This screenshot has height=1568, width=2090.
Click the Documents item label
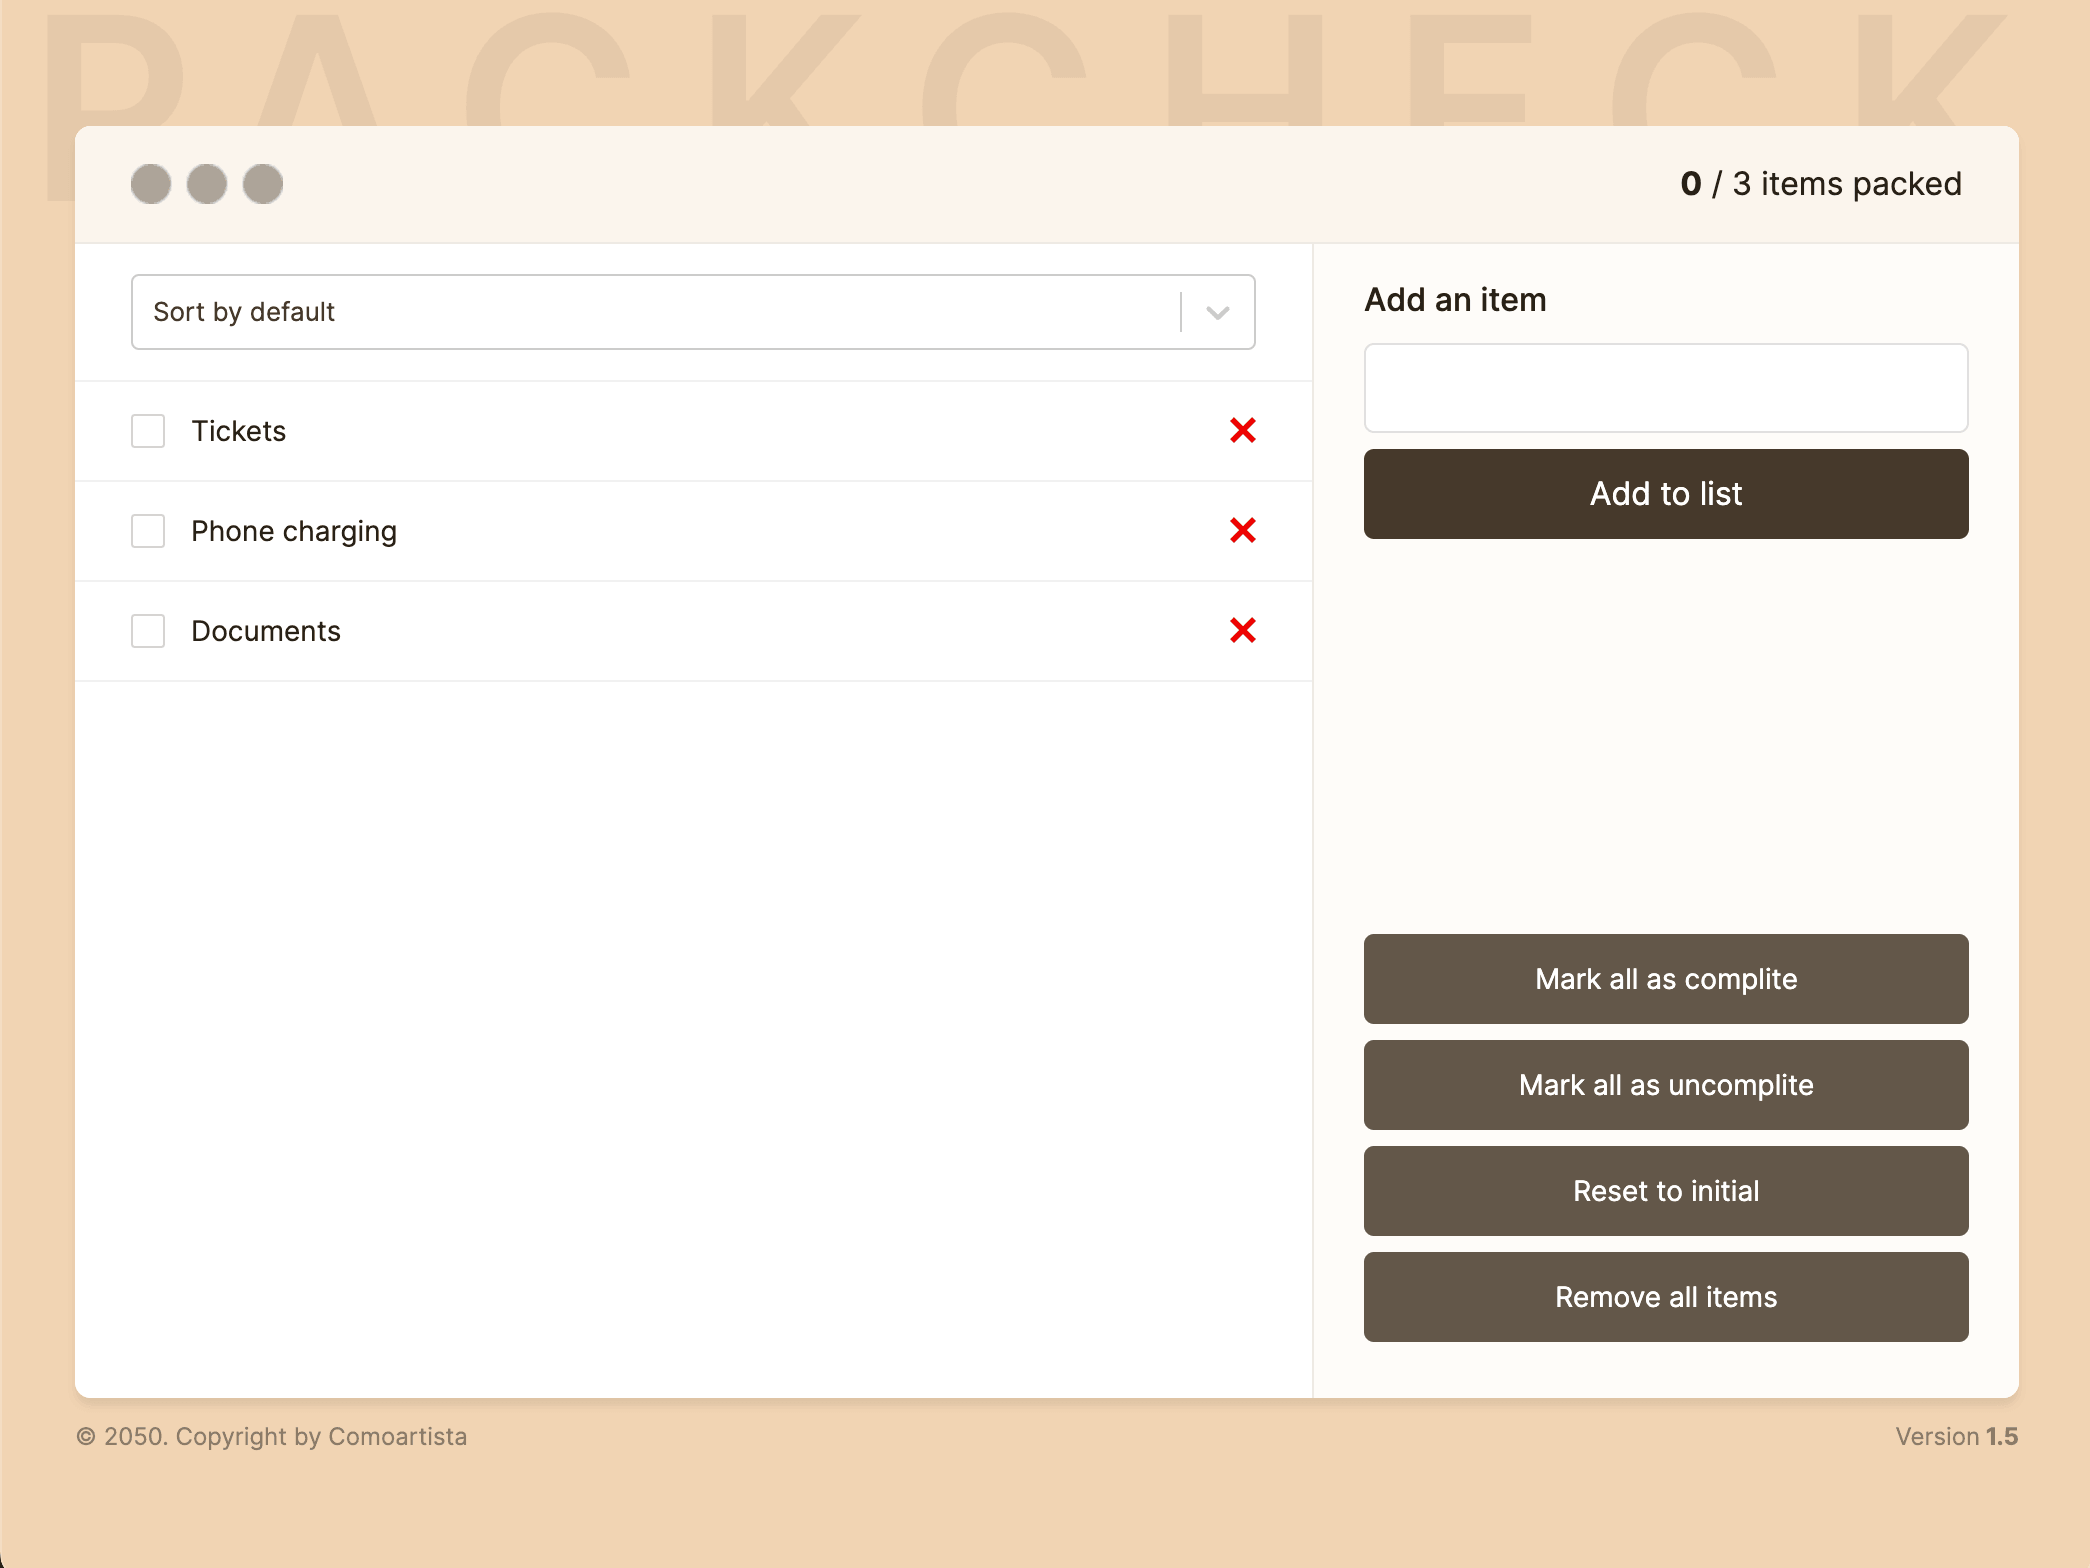point(266,631)
